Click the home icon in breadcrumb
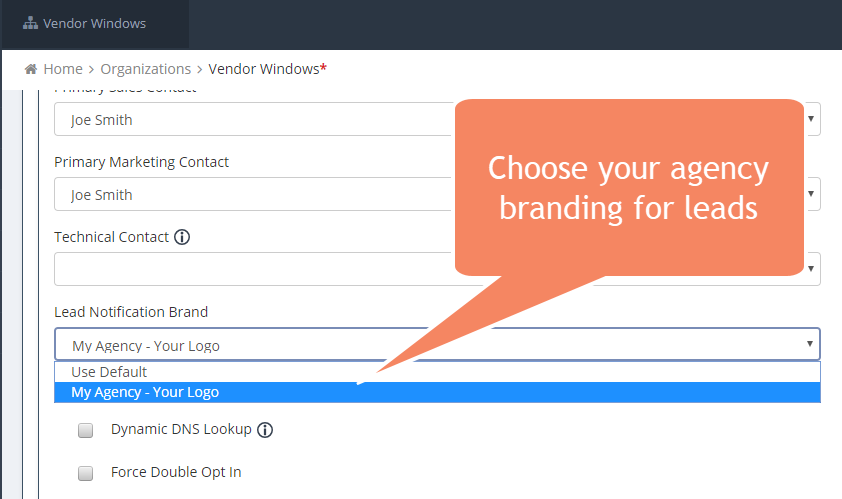The height and width of the screenshot is (499, 842). tap(31, 69)
